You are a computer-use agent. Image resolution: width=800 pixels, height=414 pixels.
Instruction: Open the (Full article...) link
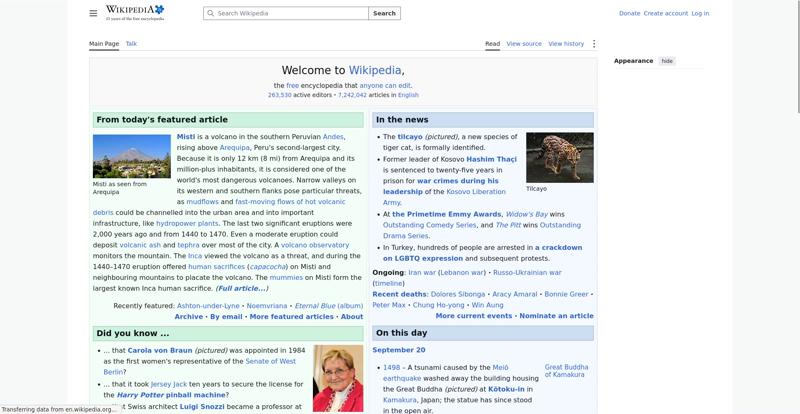tap(242, 288)
